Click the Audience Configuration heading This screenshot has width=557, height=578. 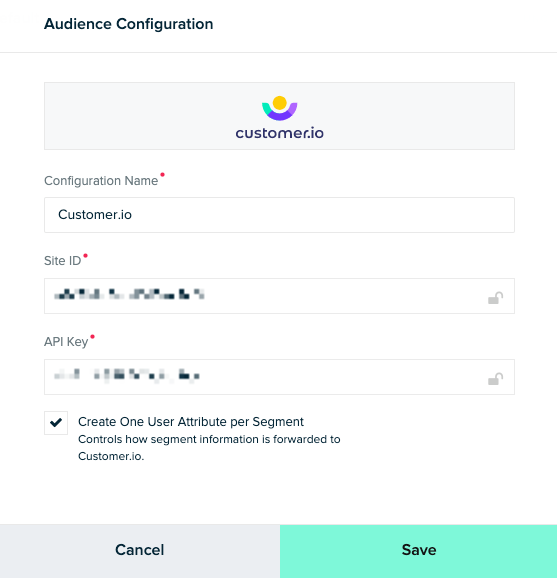tap(129, 24)
